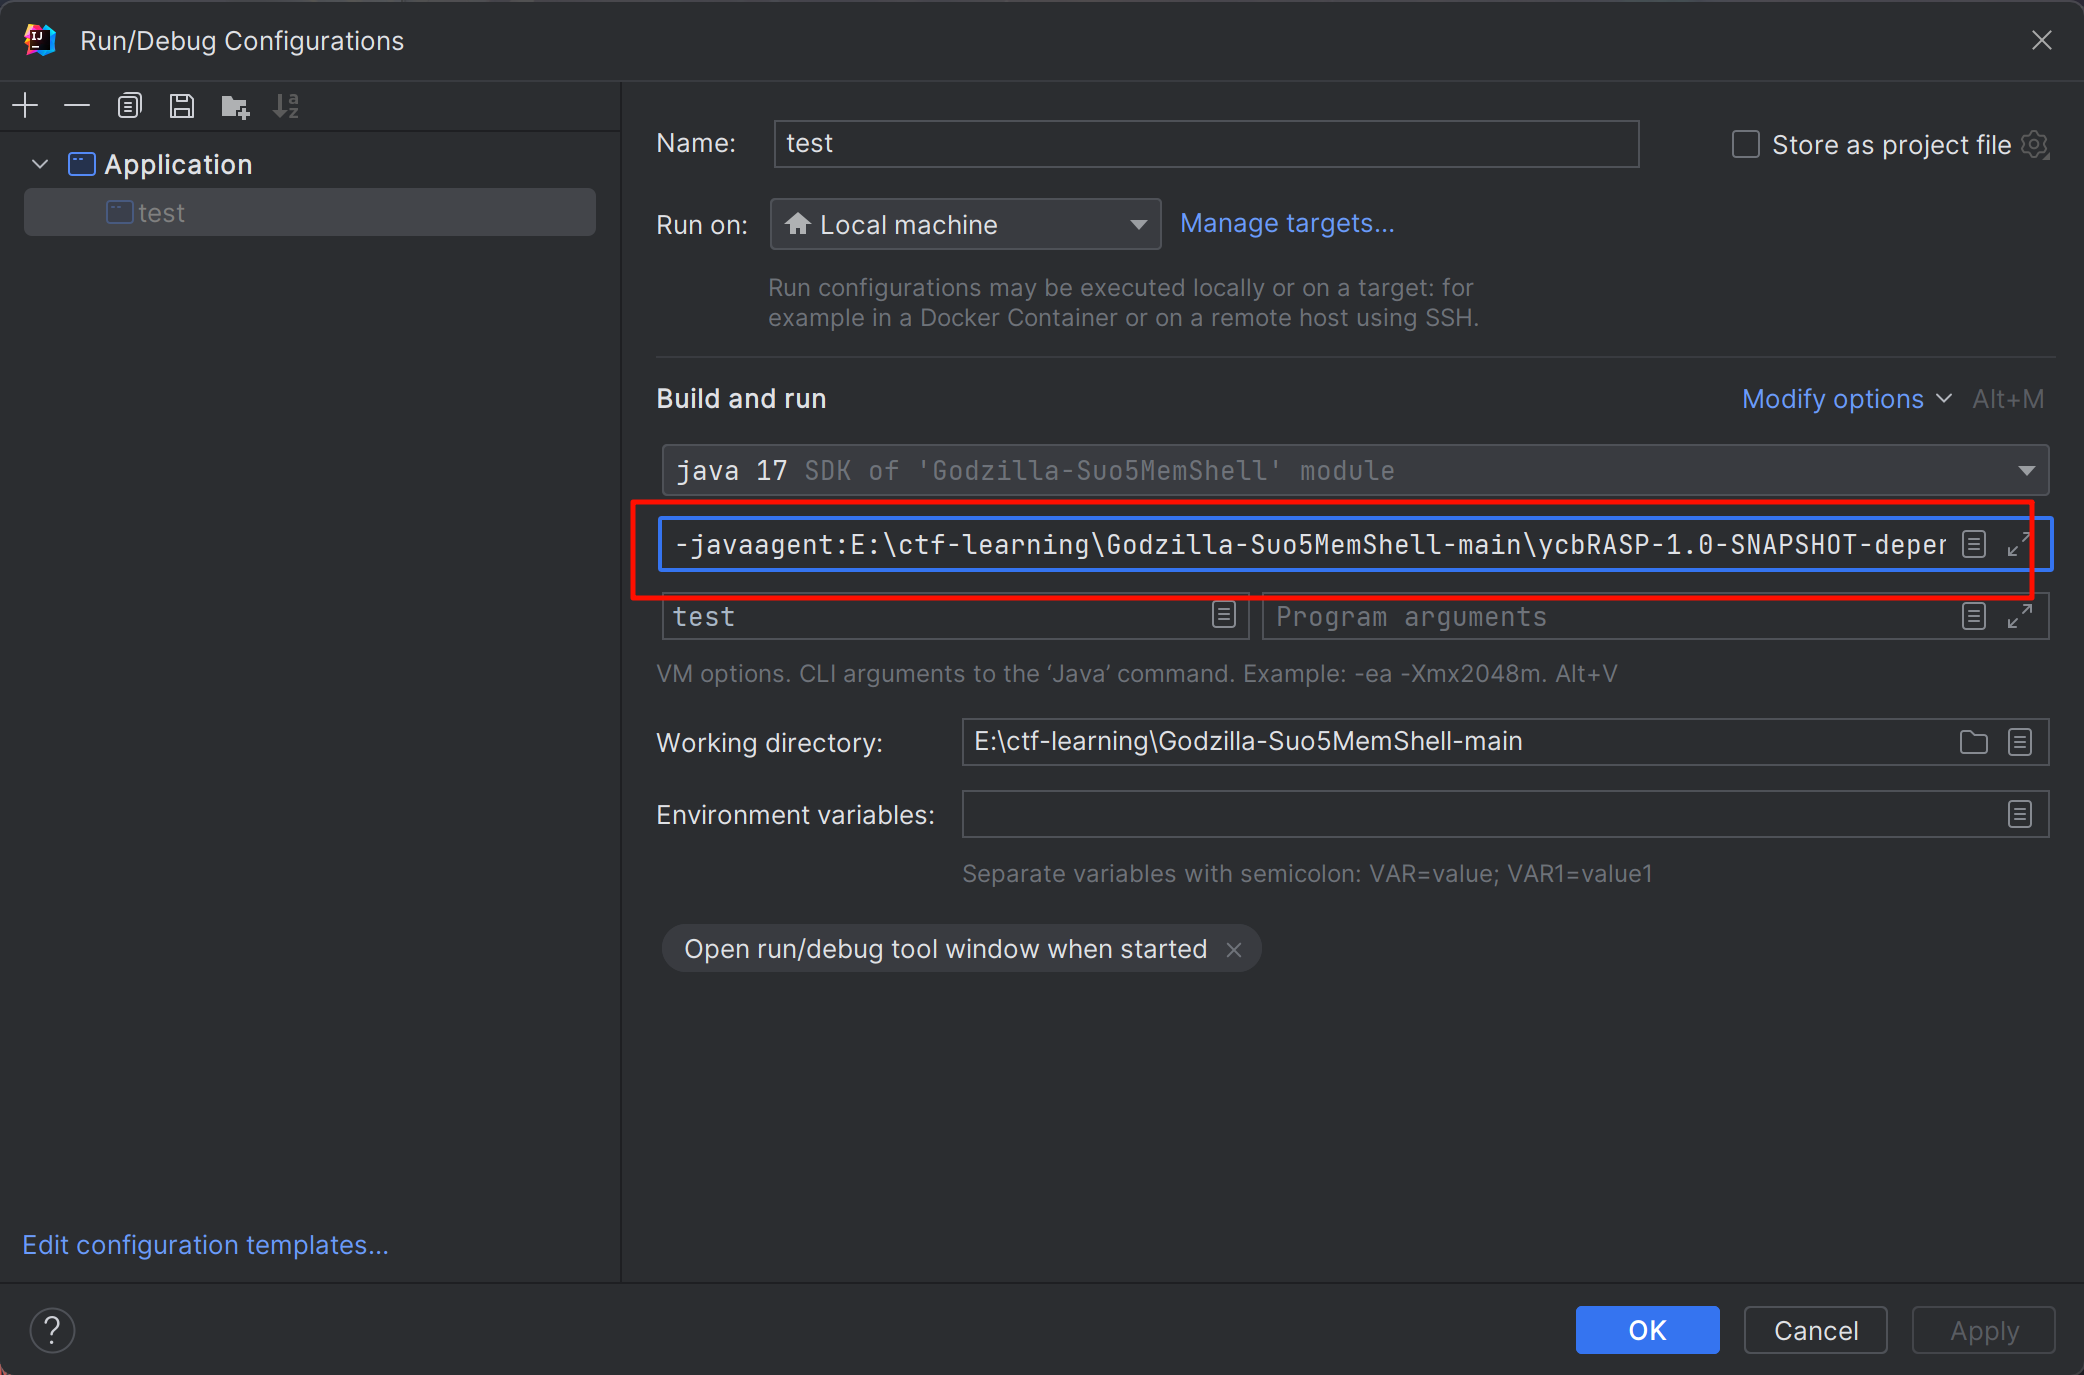Expand the VM options field
This screenshot has width=2084, height=1375.
(x=2018, y=544)
